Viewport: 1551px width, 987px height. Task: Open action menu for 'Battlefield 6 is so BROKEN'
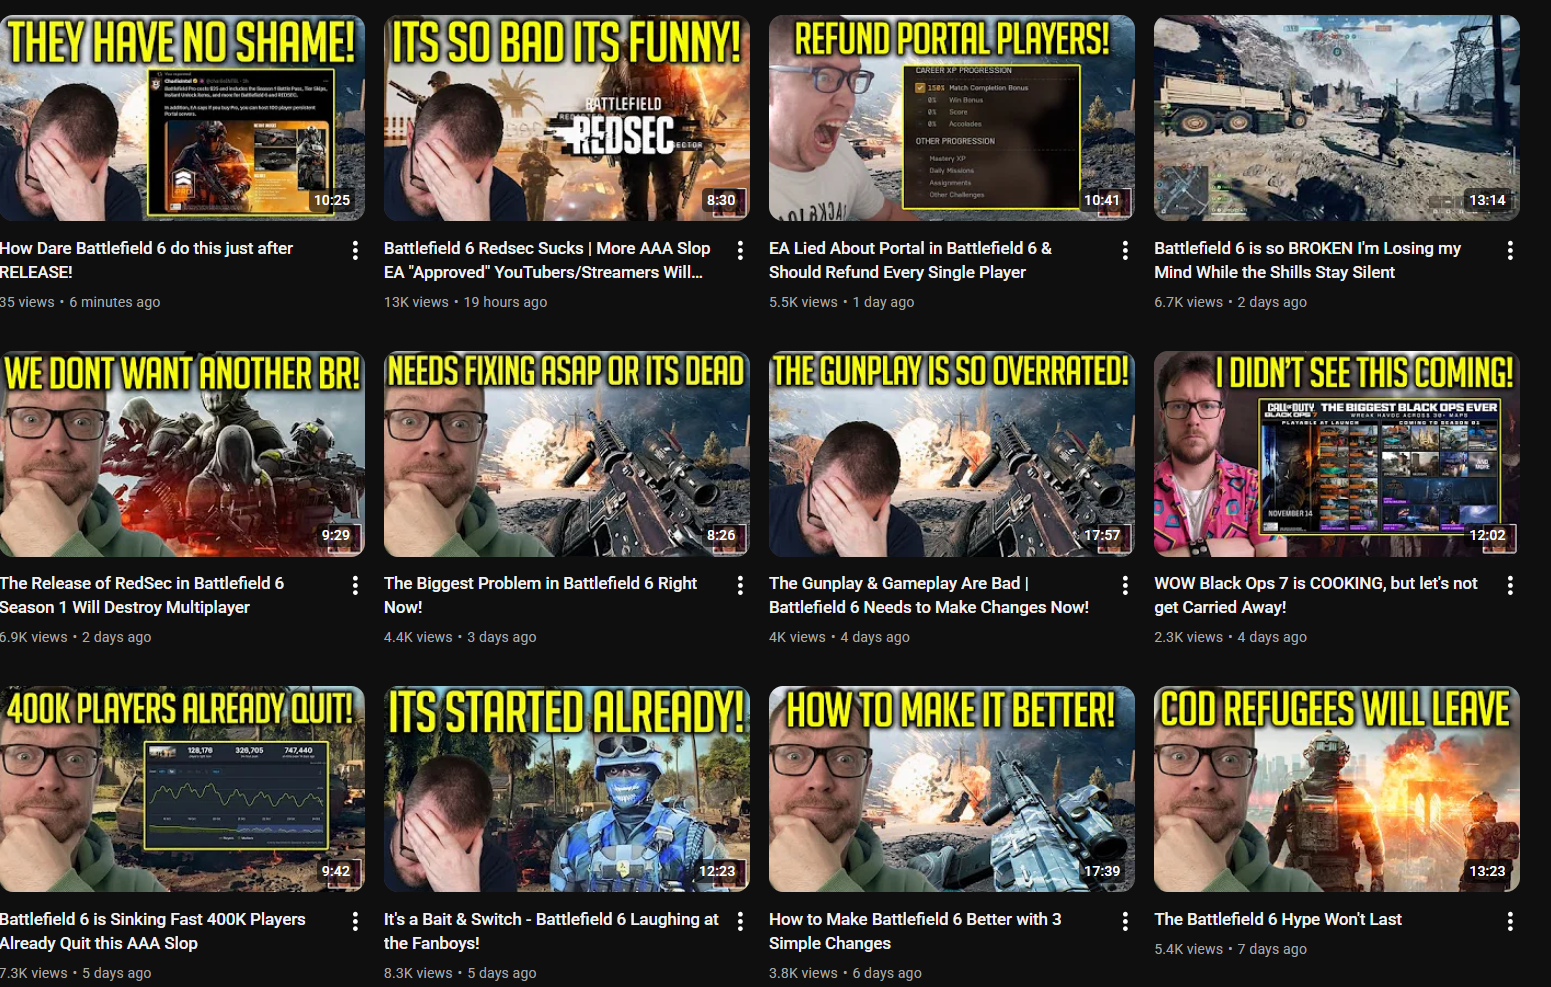tap(1510, 250)
